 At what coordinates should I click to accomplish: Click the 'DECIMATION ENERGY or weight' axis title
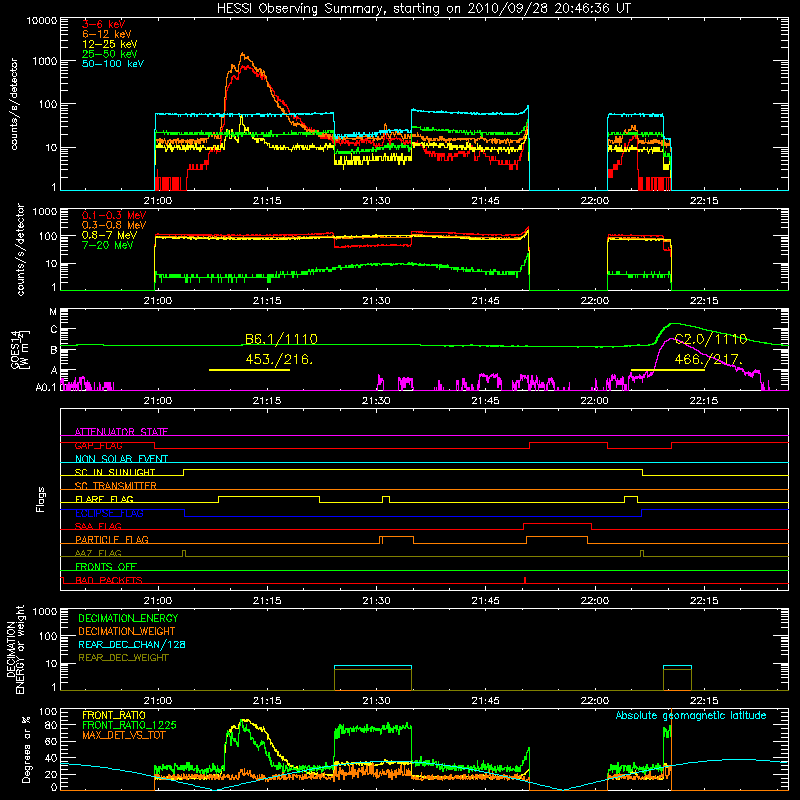tap(15, 649)
